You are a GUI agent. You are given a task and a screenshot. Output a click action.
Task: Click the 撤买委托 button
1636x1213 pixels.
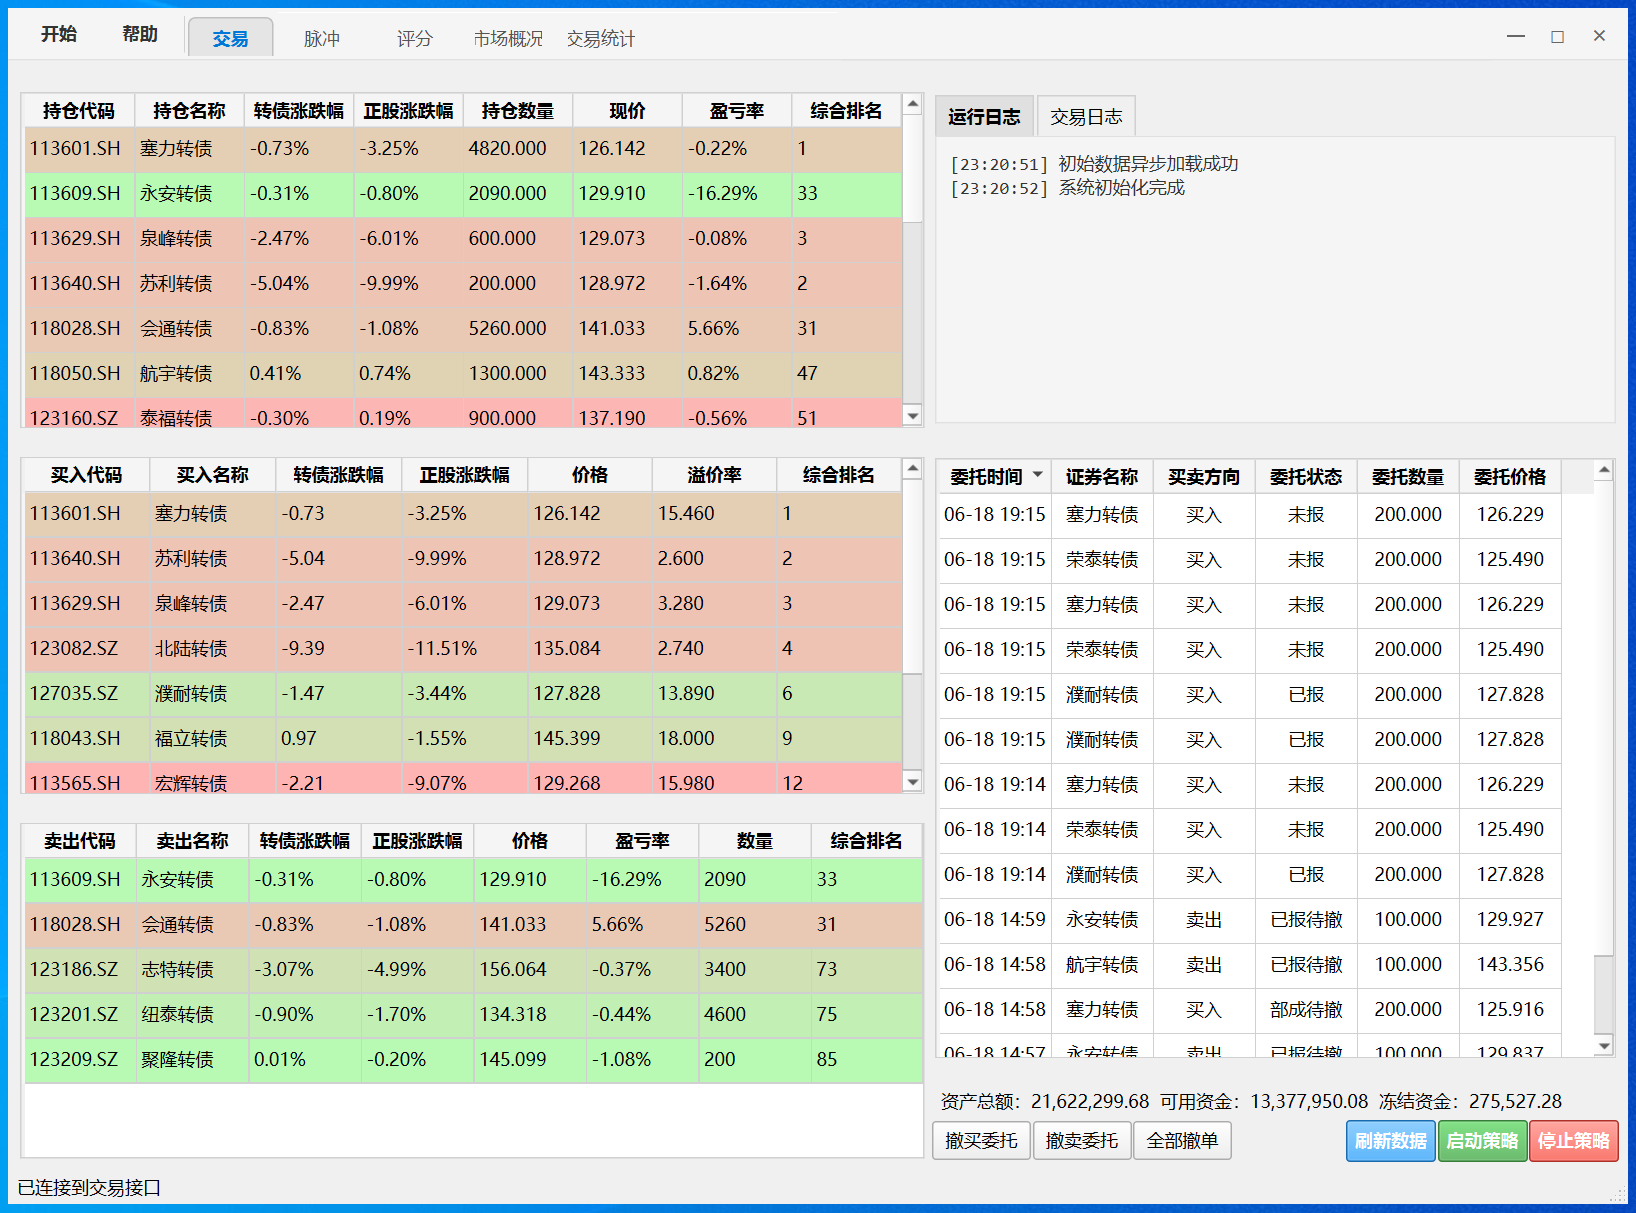click(x=981, y=1141)
